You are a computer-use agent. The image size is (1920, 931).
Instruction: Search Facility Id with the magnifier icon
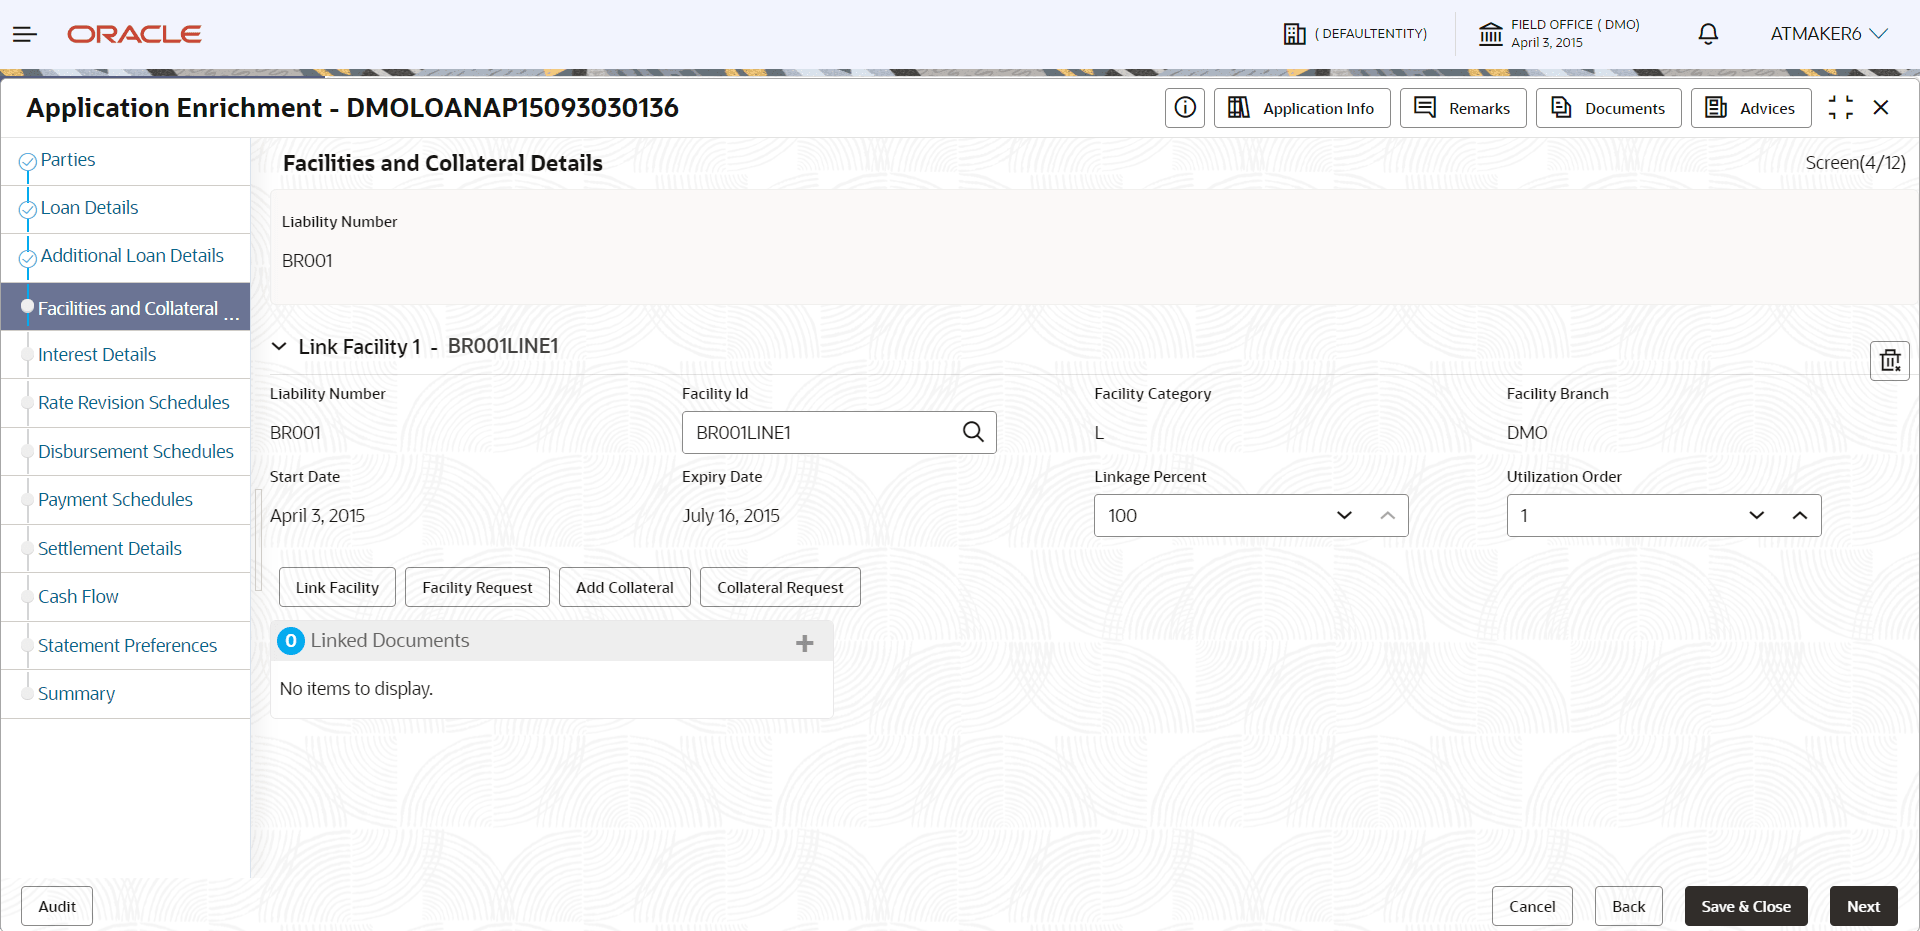[x=973, y=432]
